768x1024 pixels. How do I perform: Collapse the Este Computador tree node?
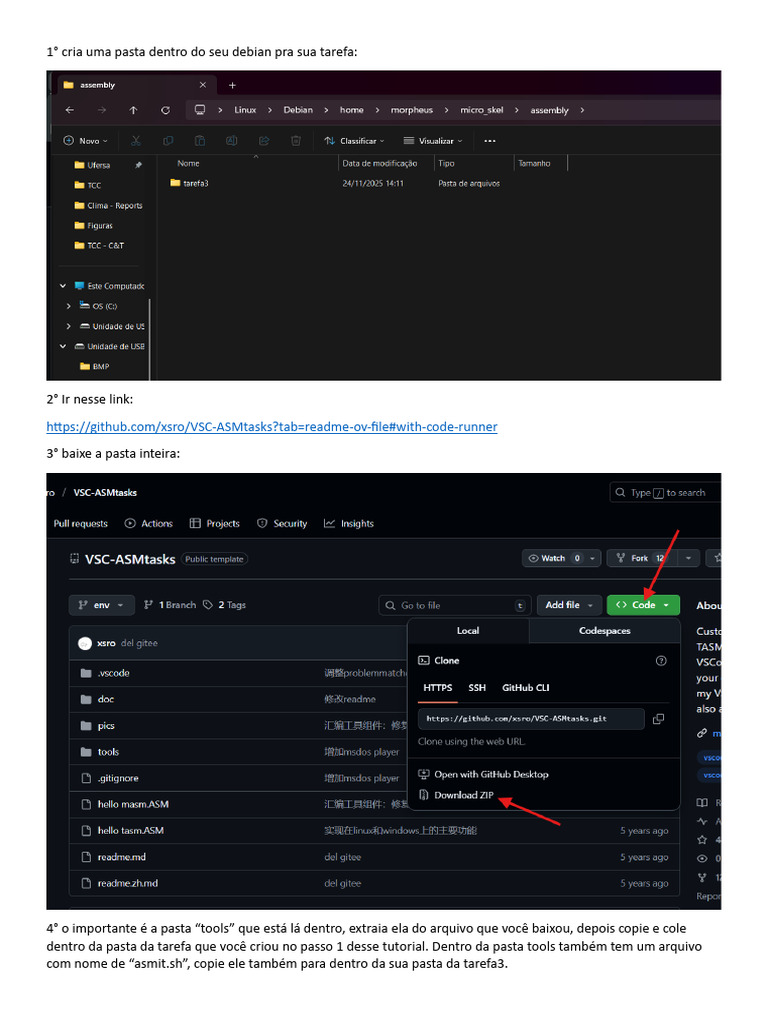[x=63, y=286]
